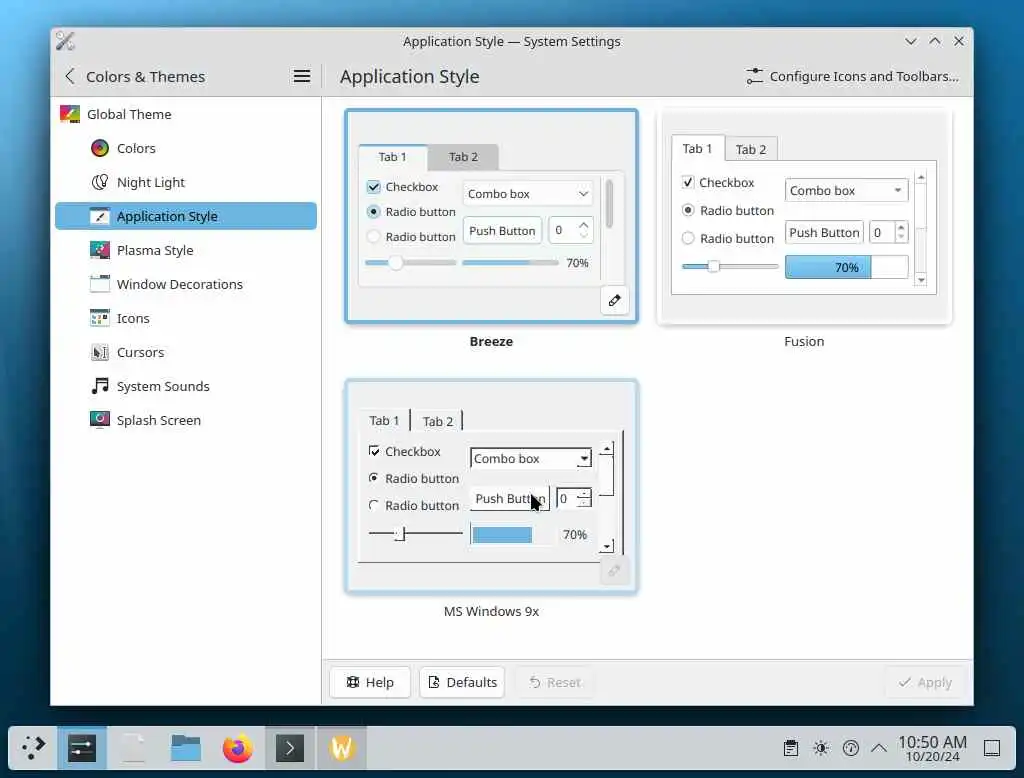Go back using Colors & Themes arrow
1024x778 pixels.
(70, 76)
